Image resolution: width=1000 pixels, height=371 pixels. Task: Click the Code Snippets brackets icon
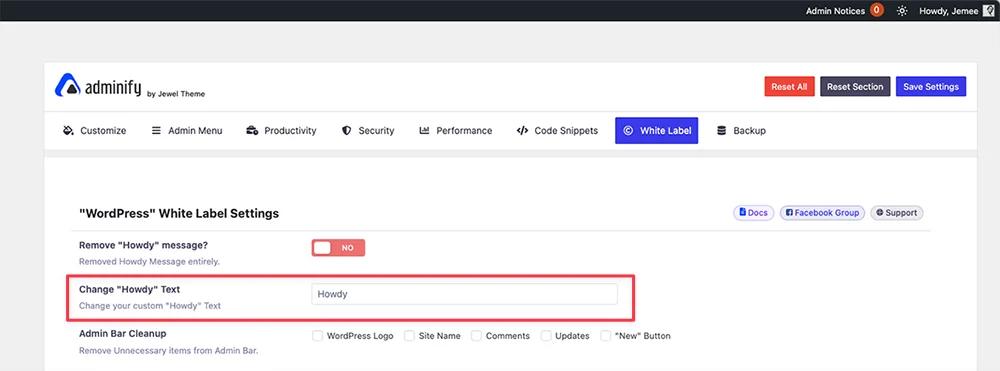click(x=522, y=131)
